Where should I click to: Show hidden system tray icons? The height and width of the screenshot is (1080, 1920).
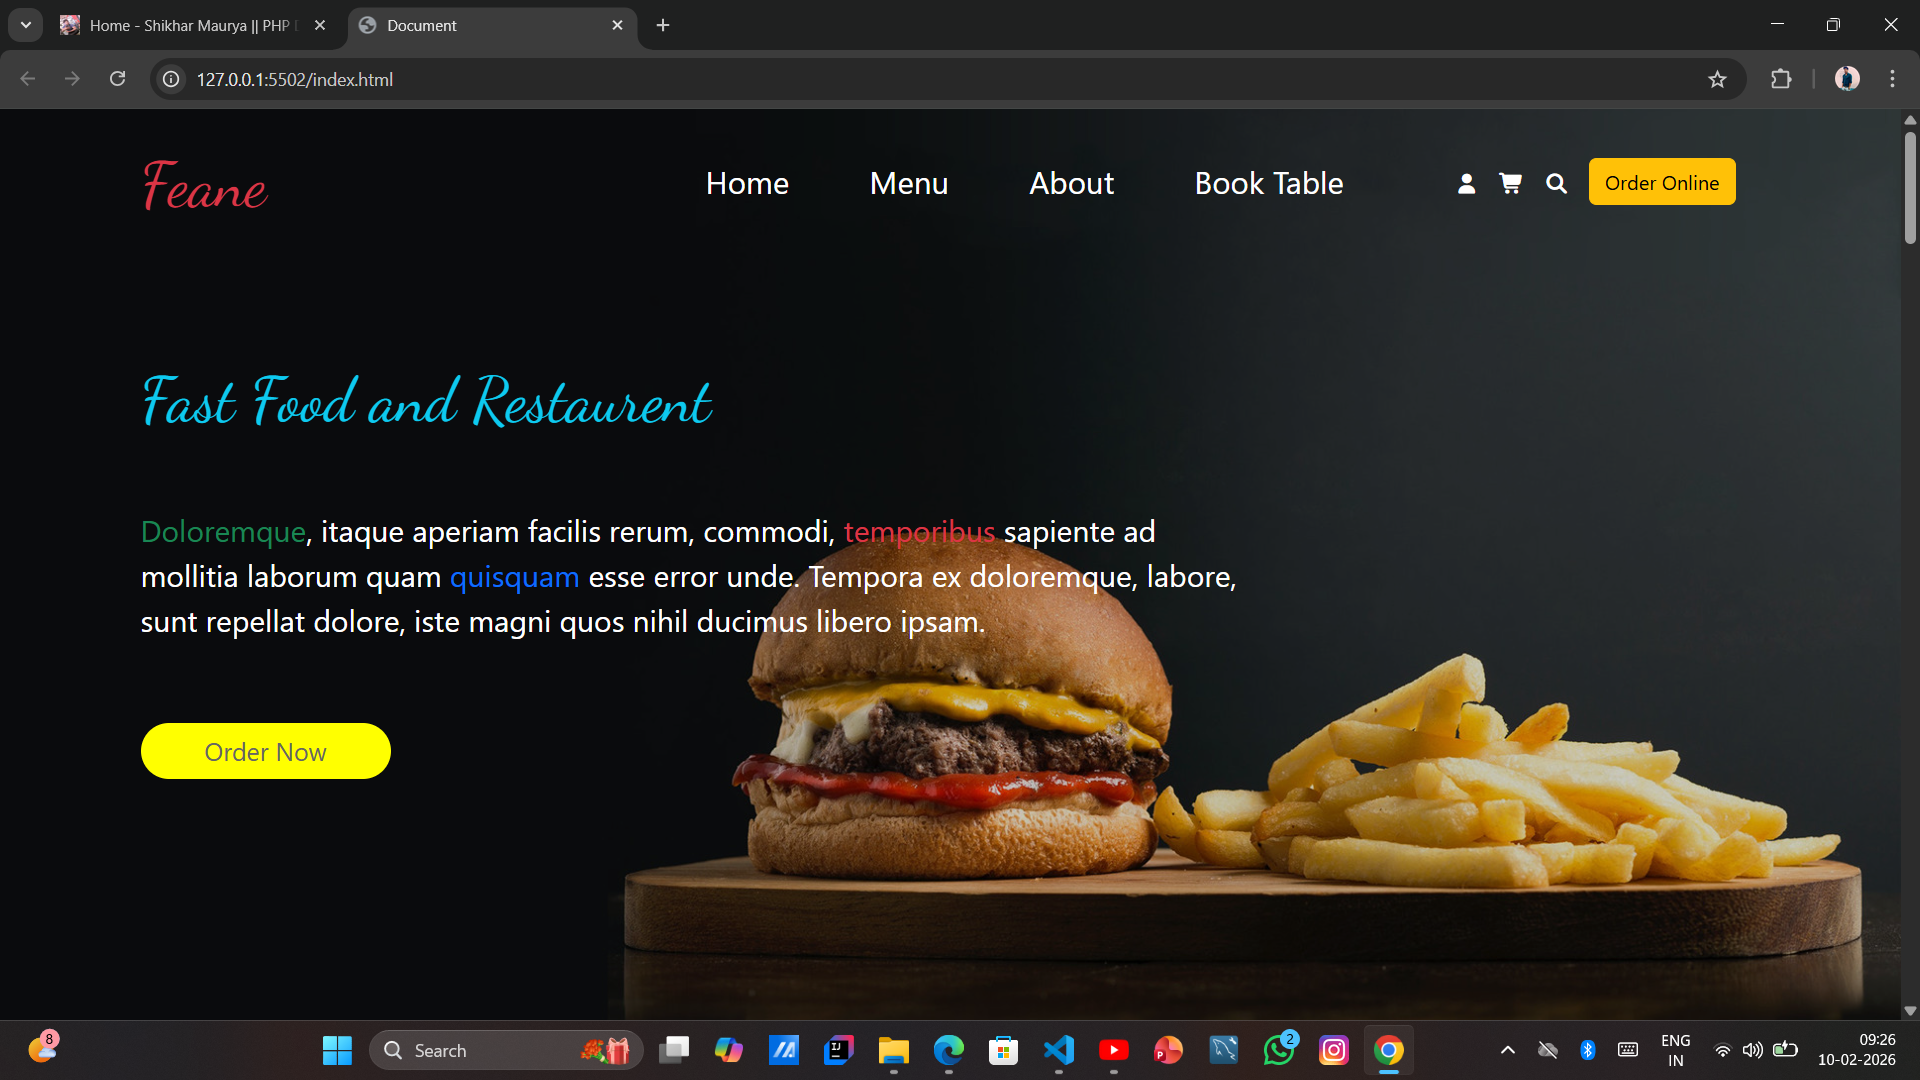coord(1507,1050)
